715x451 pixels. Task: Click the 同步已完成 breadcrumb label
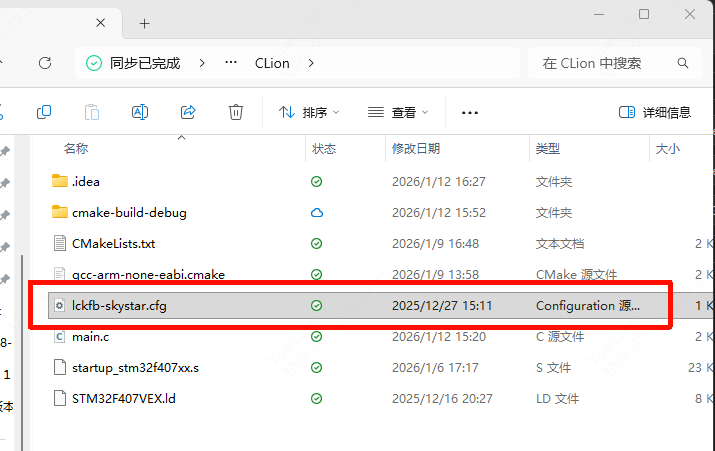[x=145, y=63]
